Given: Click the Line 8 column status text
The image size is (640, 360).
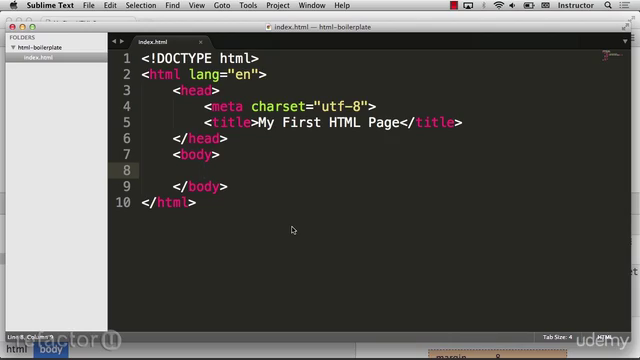Looking at the screenshot, I should 30,337.
